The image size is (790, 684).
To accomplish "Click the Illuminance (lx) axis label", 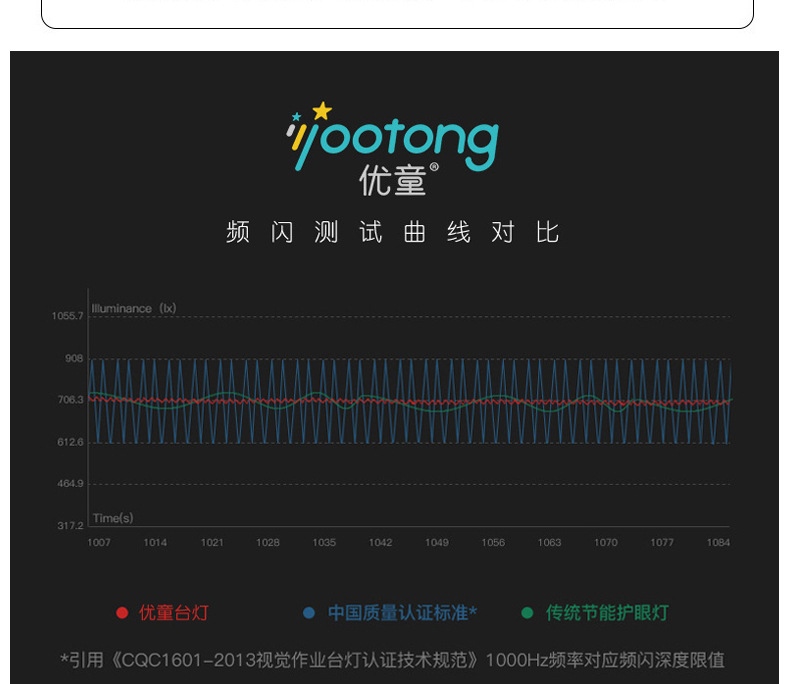I will (x=134, y=308).
